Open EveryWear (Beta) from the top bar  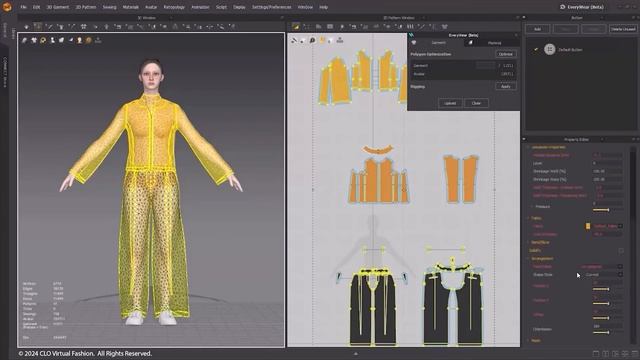581,7
